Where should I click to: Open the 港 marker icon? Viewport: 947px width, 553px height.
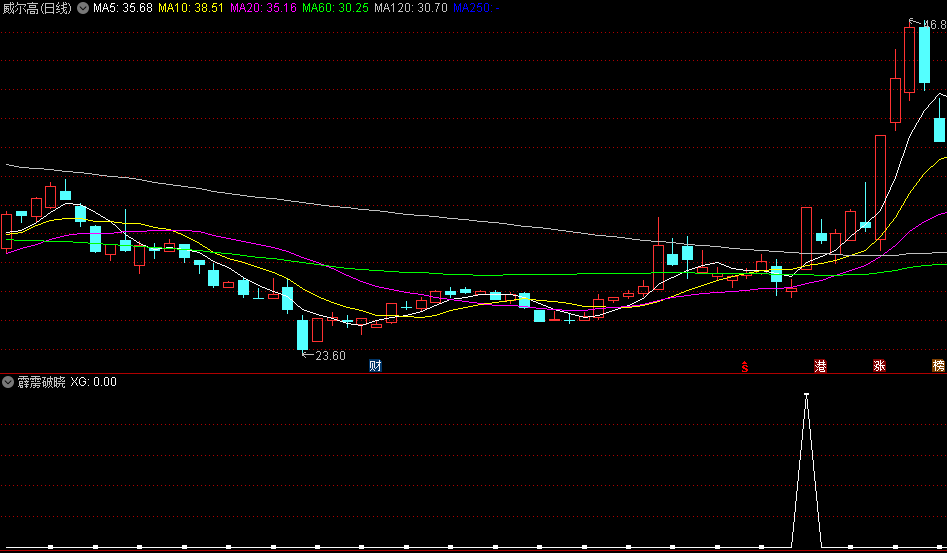[820, 365]
